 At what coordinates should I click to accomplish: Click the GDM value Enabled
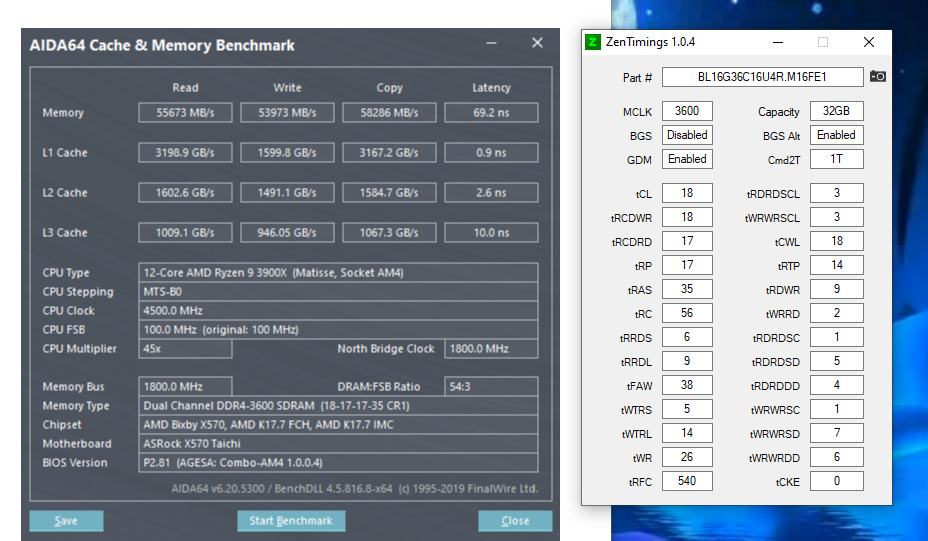pos(687,159)
